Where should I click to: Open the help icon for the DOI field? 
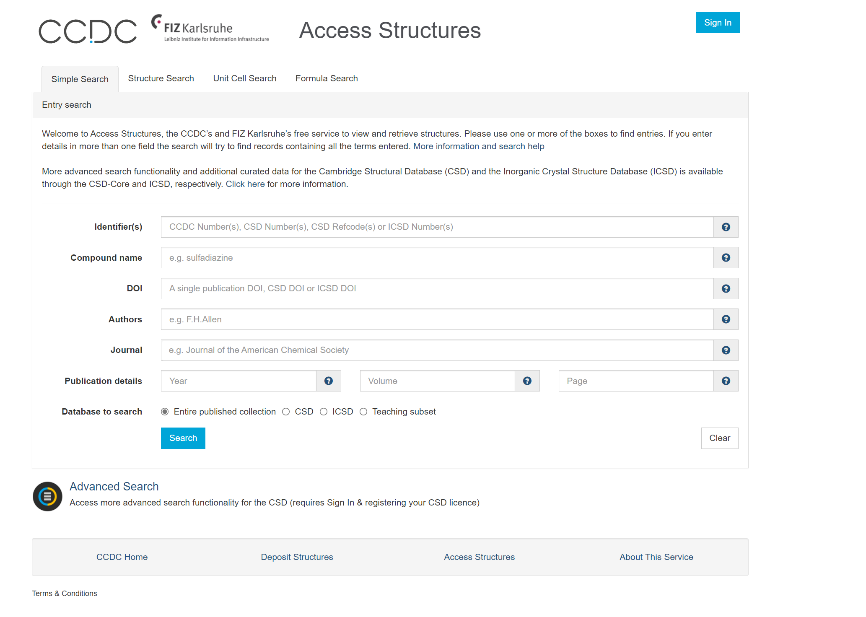[726, 289]
